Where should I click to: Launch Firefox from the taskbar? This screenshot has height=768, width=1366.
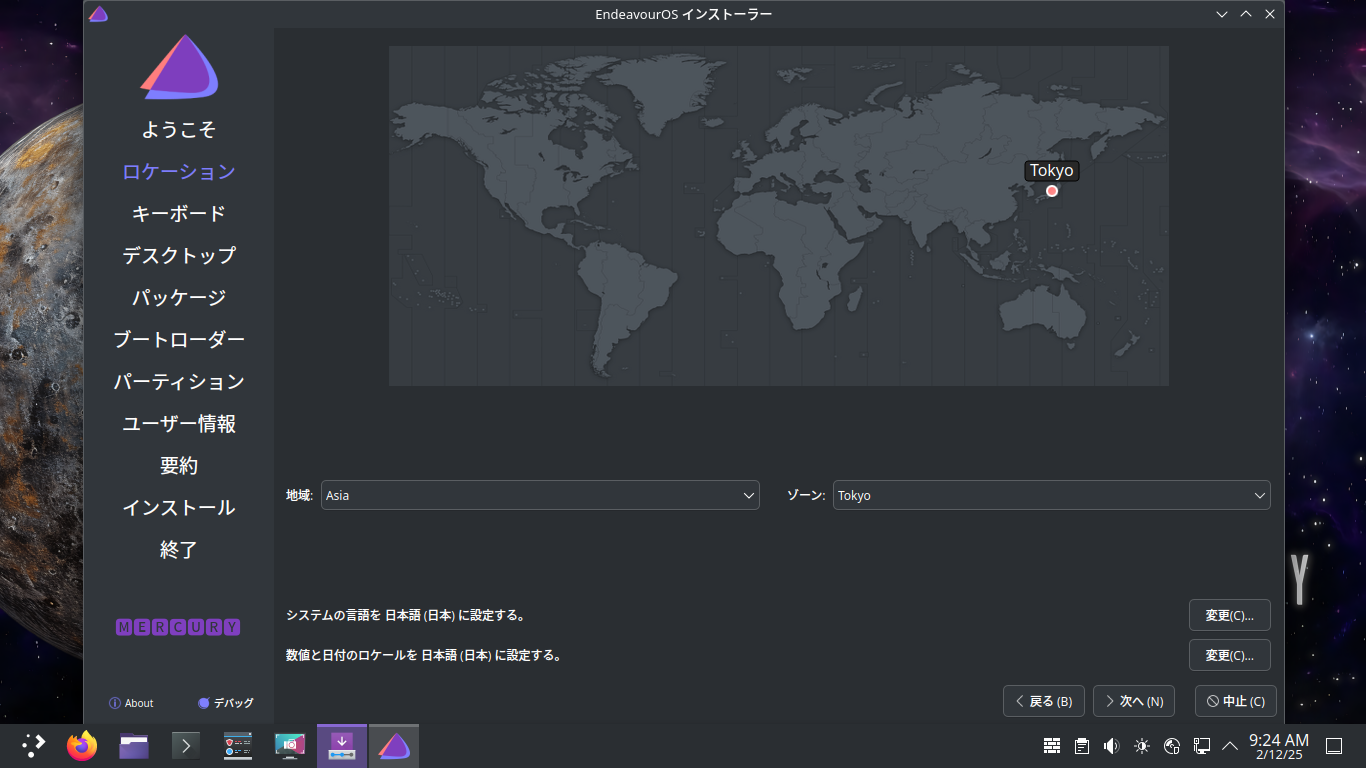[82, 745]
